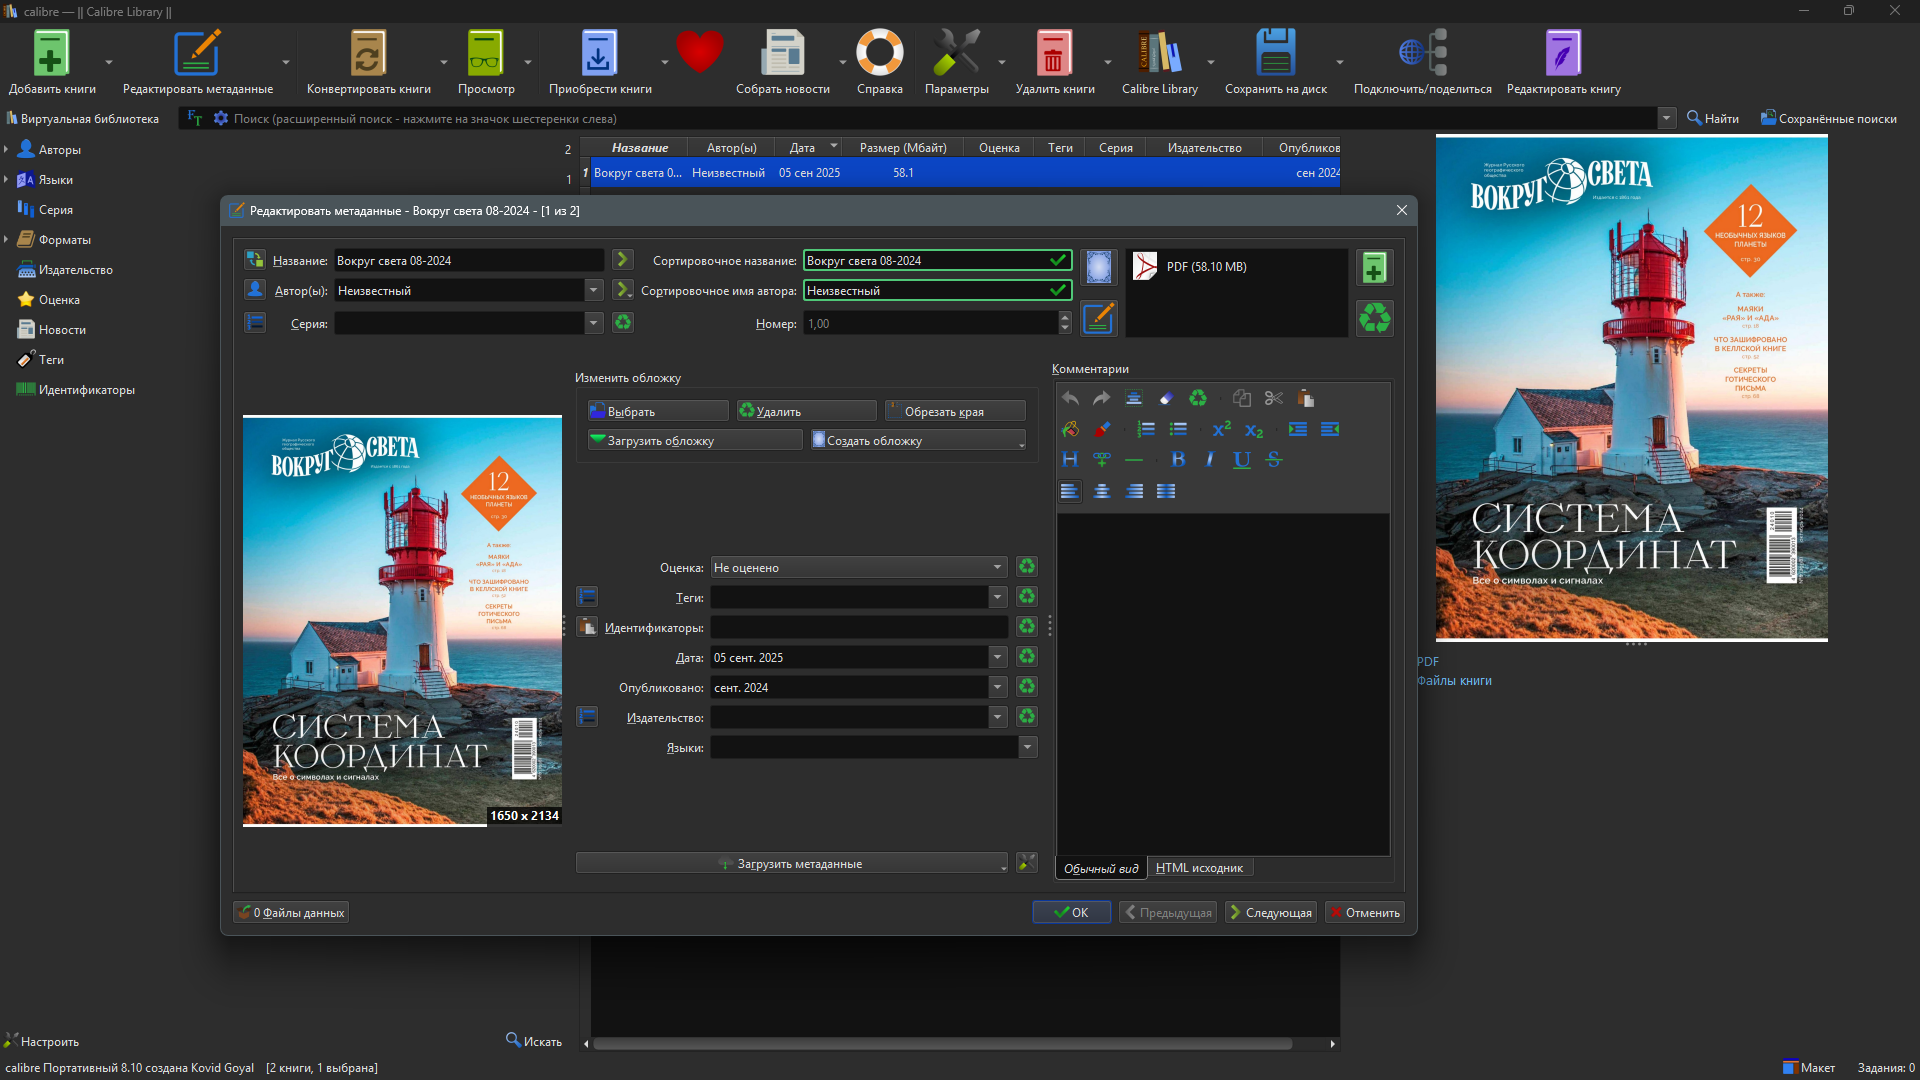Open the Теги dropdown arrow
The width and height of the screenshot is (1920, 1080).
pyautogui.click(x=997, y=597)
